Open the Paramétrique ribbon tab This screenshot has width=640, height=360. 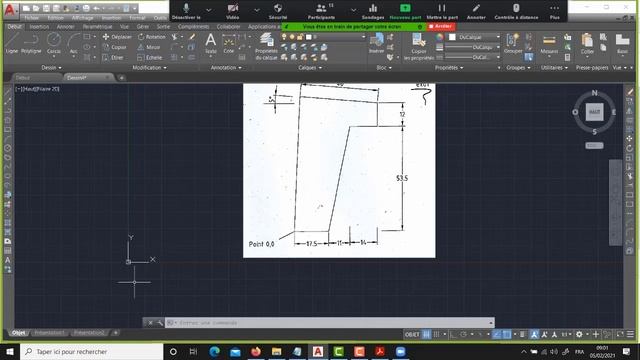click(x=97, y=27)
